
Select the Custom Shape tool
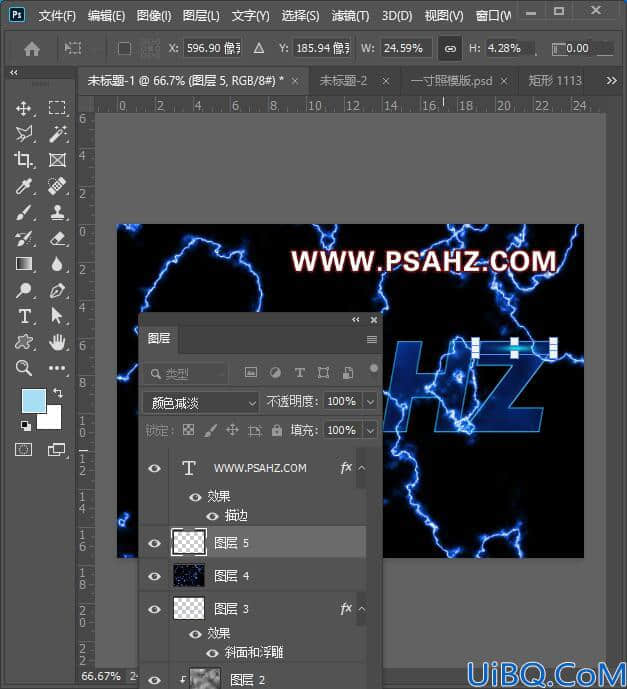coord(24,341)
